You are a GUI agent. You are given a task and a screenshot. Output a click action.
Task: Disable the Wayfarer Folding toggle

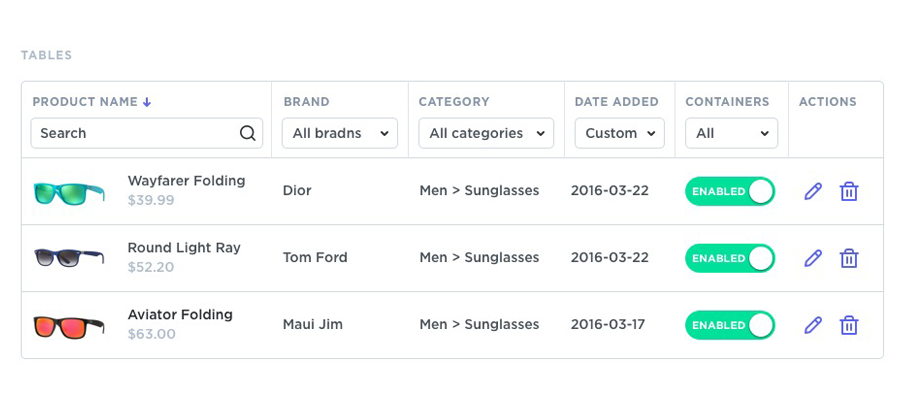(730, 191)
